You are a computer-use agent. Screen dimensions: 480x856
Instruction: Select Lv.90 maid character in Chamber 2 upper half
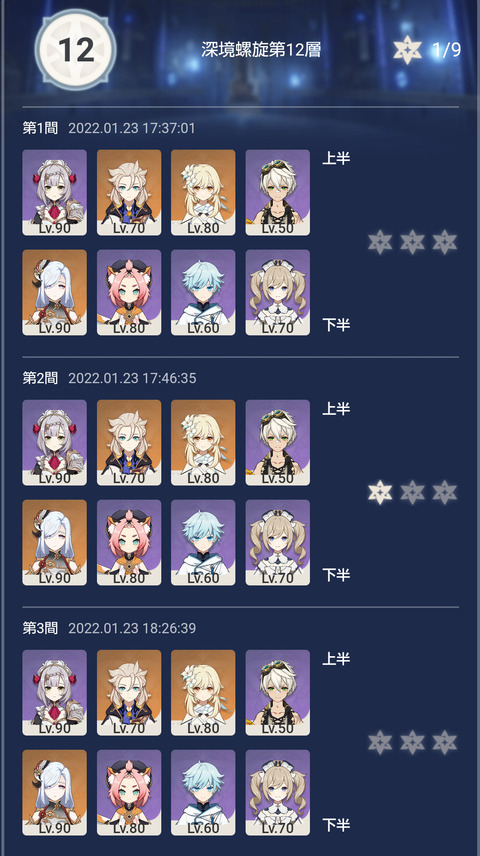tap(55, 443)
